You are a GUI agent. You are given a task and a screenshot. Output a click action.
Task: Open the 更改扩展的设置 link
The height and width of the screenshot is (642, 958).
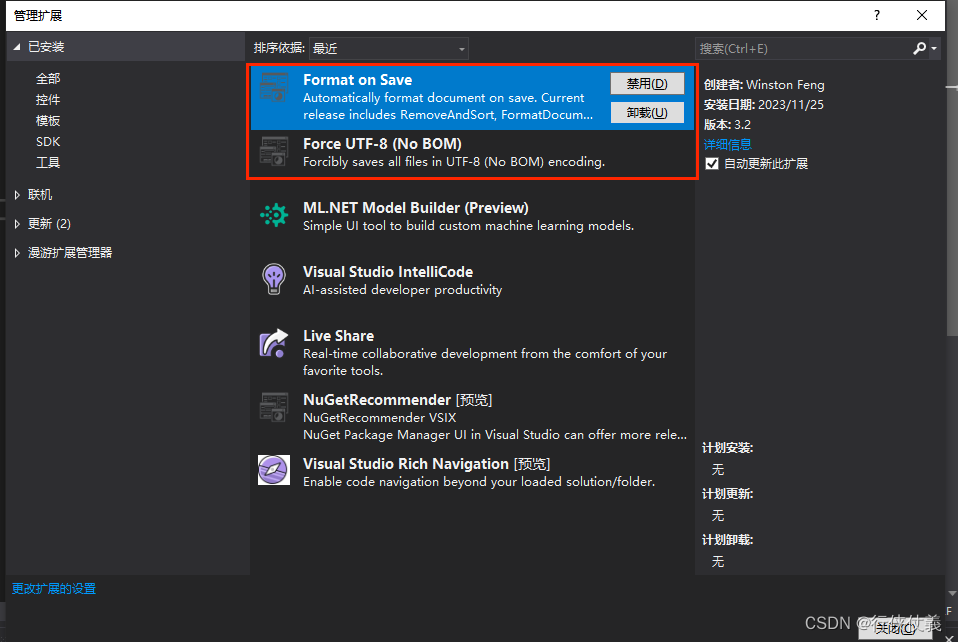coord(54,588)
